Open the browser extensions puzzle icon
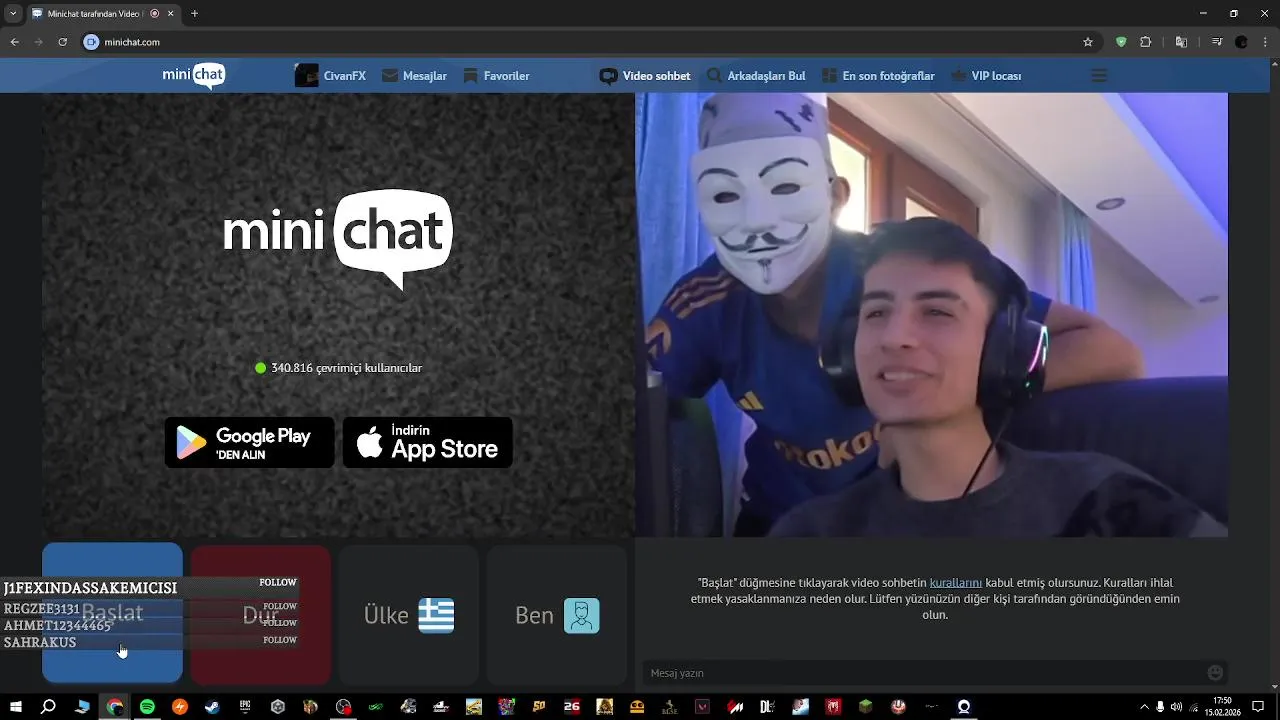This screenshot has width=1280, height=720. (x=1146, y=42)
